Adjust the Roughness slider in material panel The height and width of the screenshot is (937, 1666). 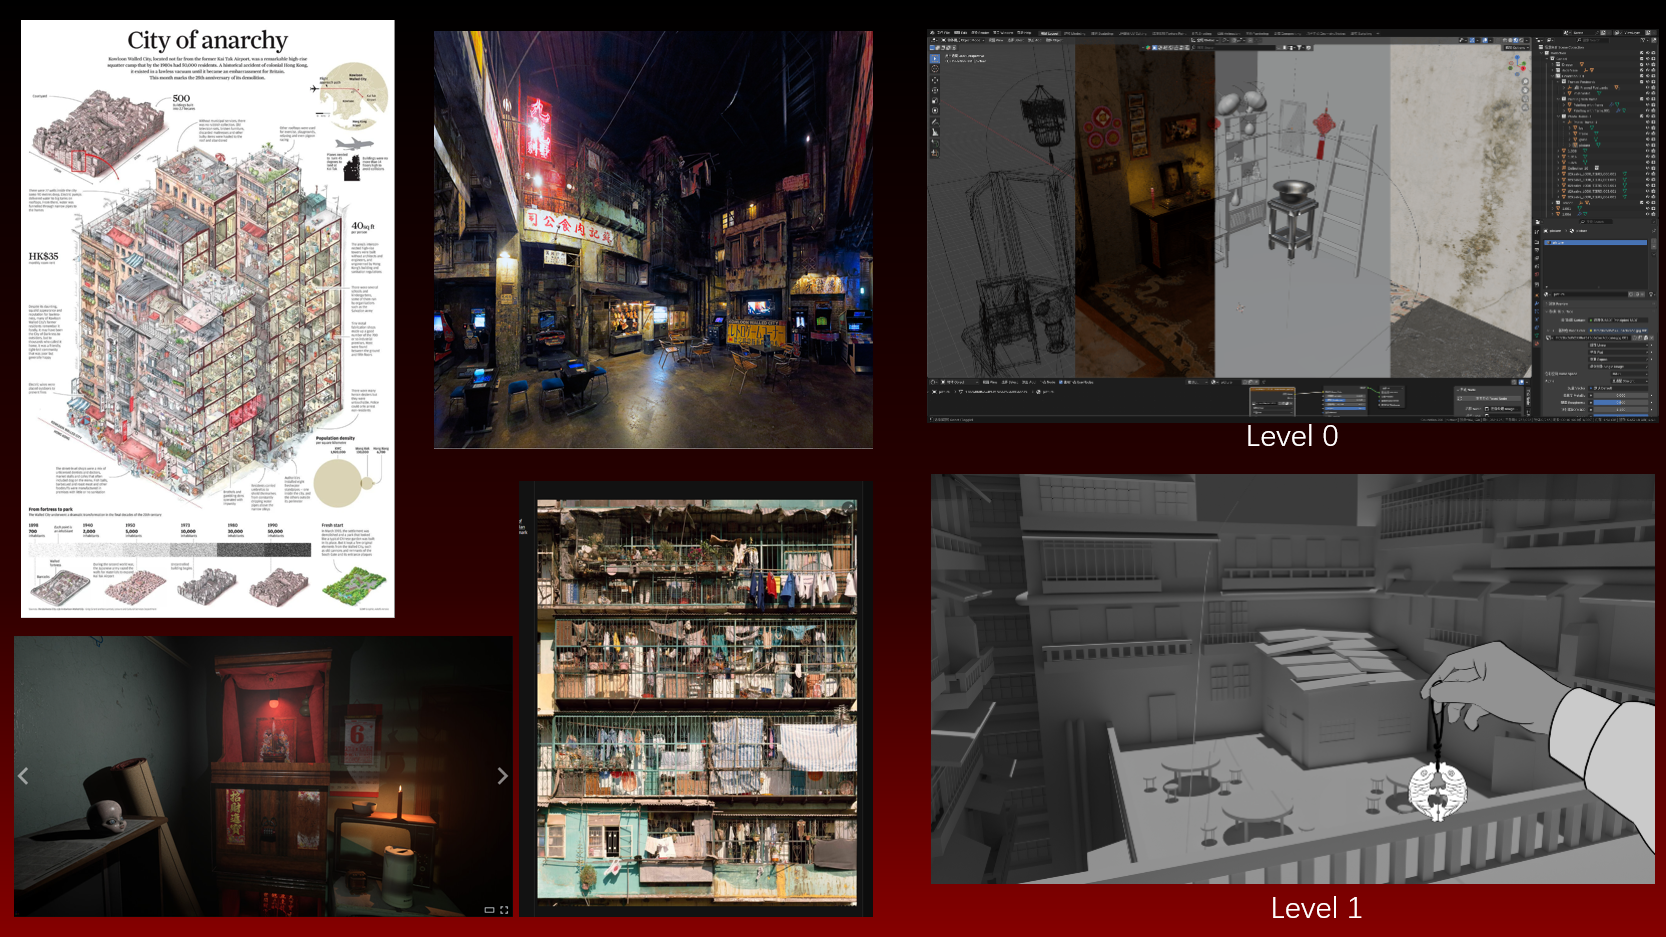[x=1620, y=402]
